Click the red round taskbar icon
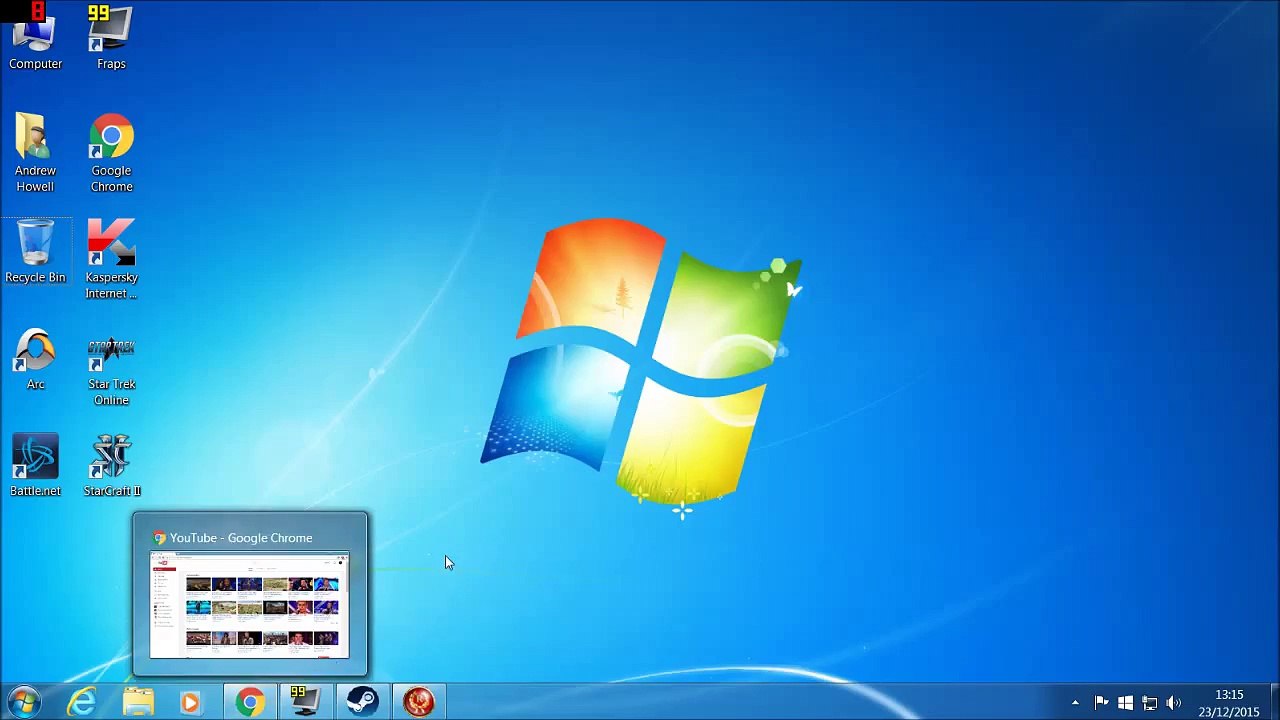Viewport: 1280px width, 720px height. pyautogui.click(x=418, y=701)
